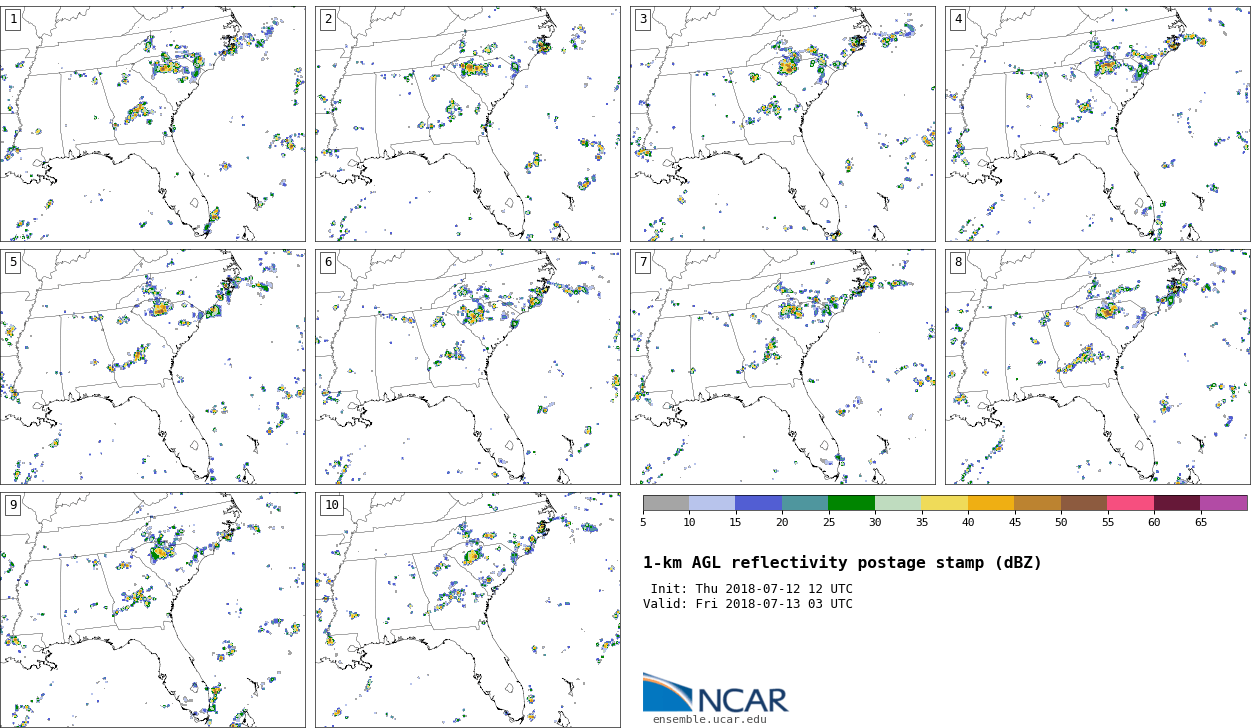
Task: Click the NCAR logo
Action: pos(715,693)
